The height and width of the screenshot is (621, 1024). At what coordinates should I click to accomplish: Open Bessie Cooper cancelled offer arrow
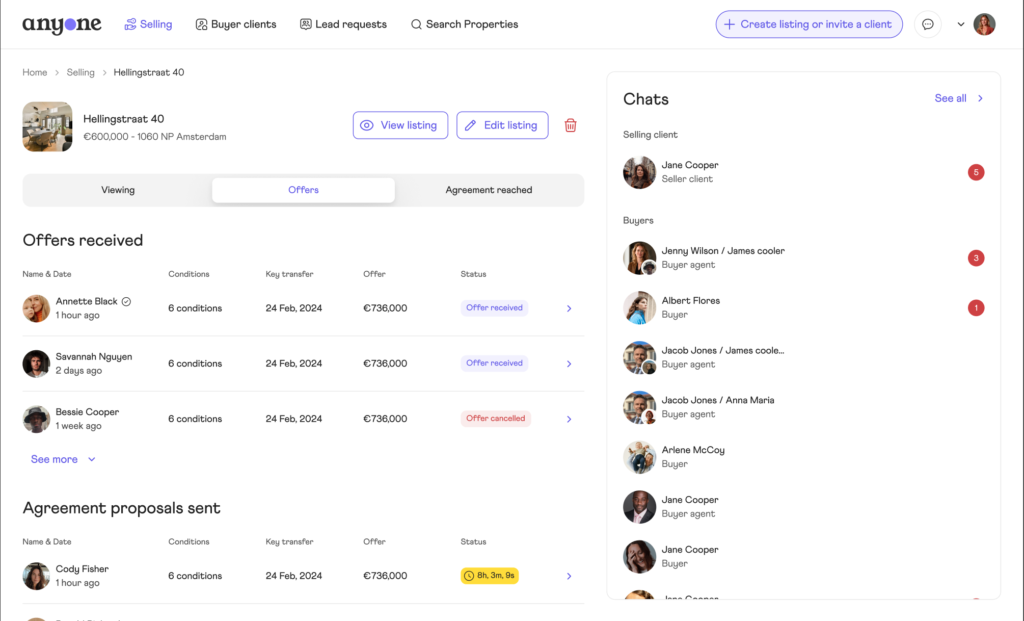(x=569, y=419)
